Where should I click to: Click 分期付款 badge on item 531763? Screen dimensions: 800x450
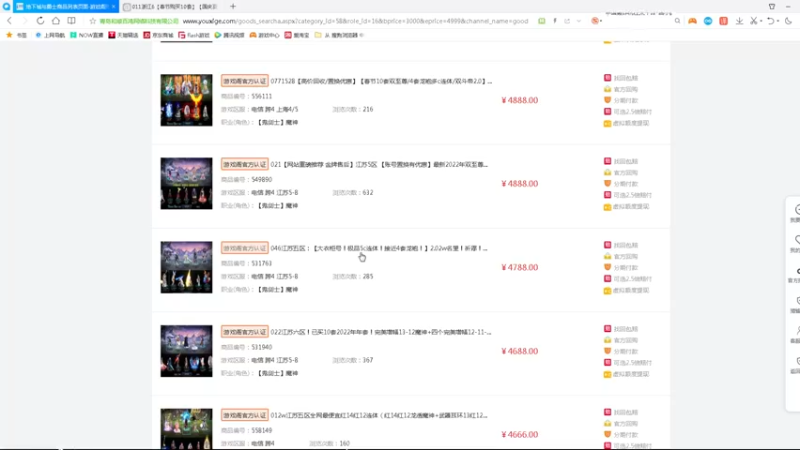coord(621,267)
